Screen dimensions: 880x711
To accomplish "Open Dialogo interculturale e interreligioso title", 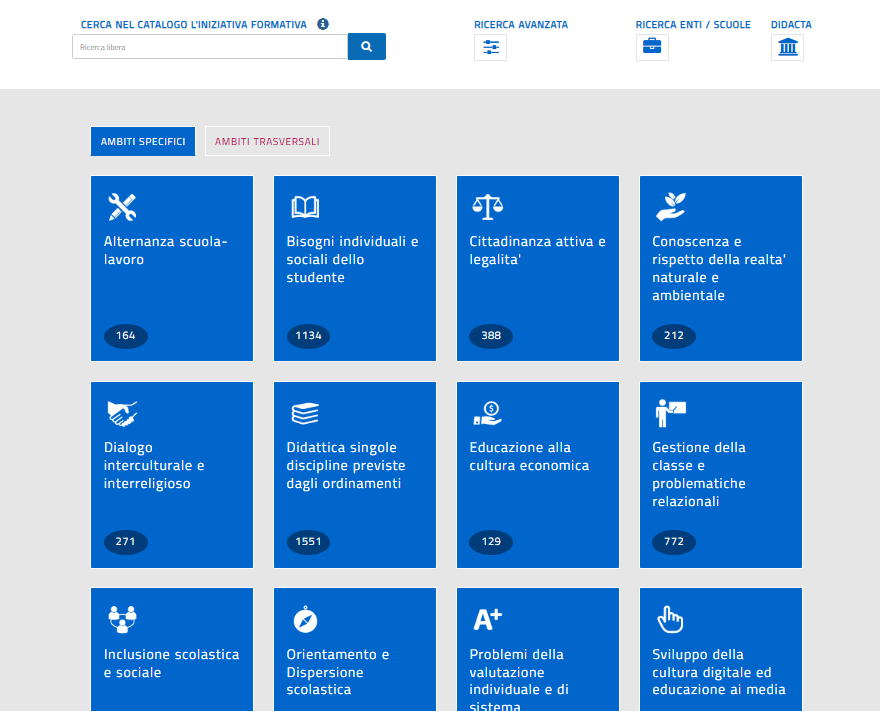I will click(154, 465).
